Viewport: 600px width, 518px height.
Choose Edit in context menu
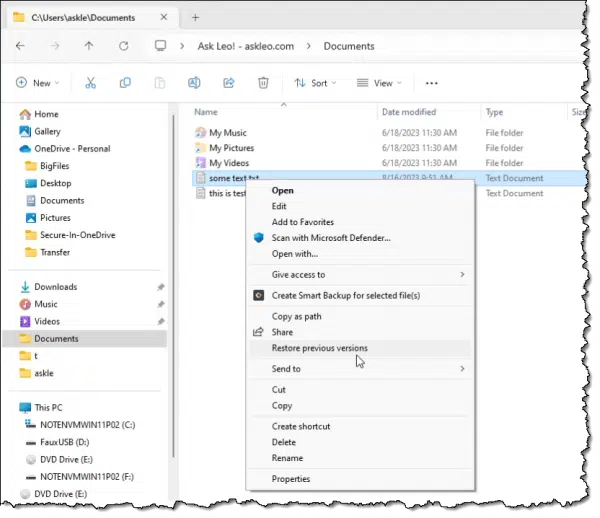[360, 206]
